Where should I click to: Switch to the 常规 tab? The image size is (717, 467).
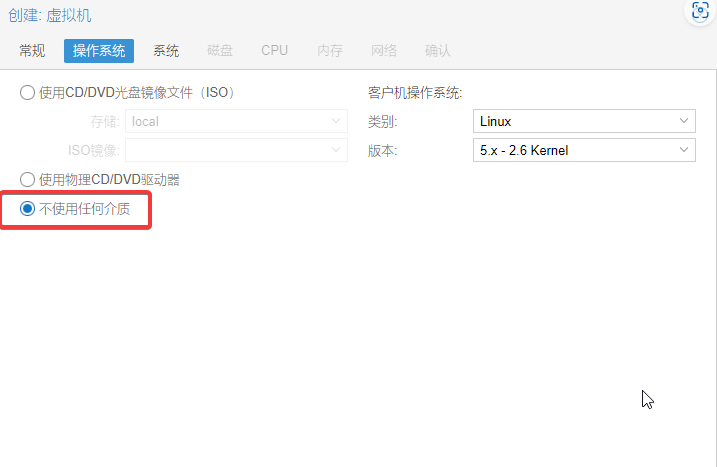point(32,51)
